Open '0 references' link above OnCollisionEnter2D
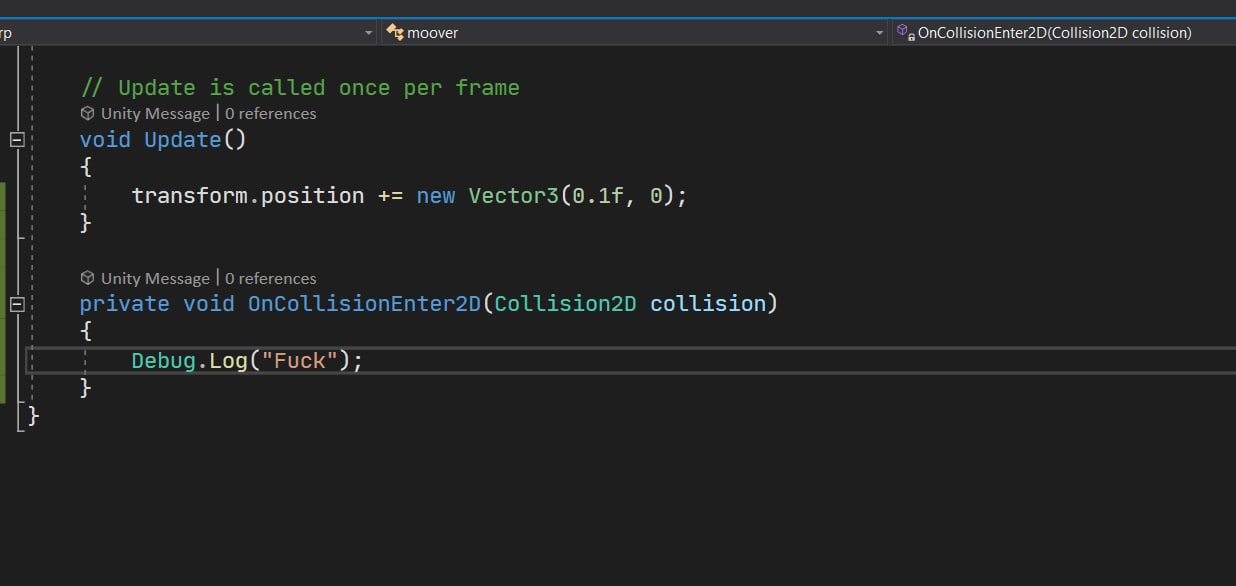 pyautogui.click(x=271, y=278)
